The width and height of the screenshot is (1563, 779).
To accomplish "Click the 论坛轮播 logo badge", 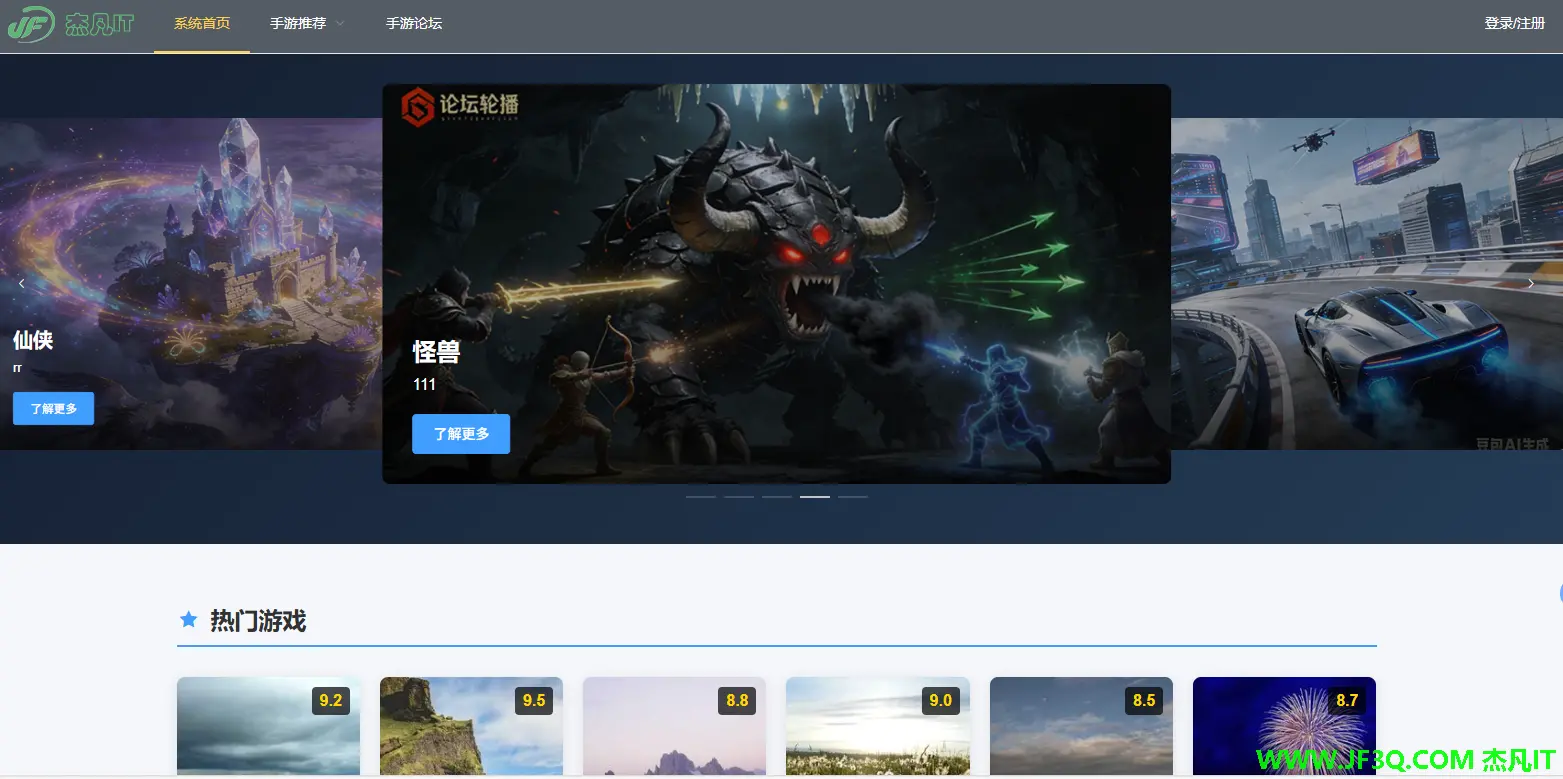I will click(460, 107).
